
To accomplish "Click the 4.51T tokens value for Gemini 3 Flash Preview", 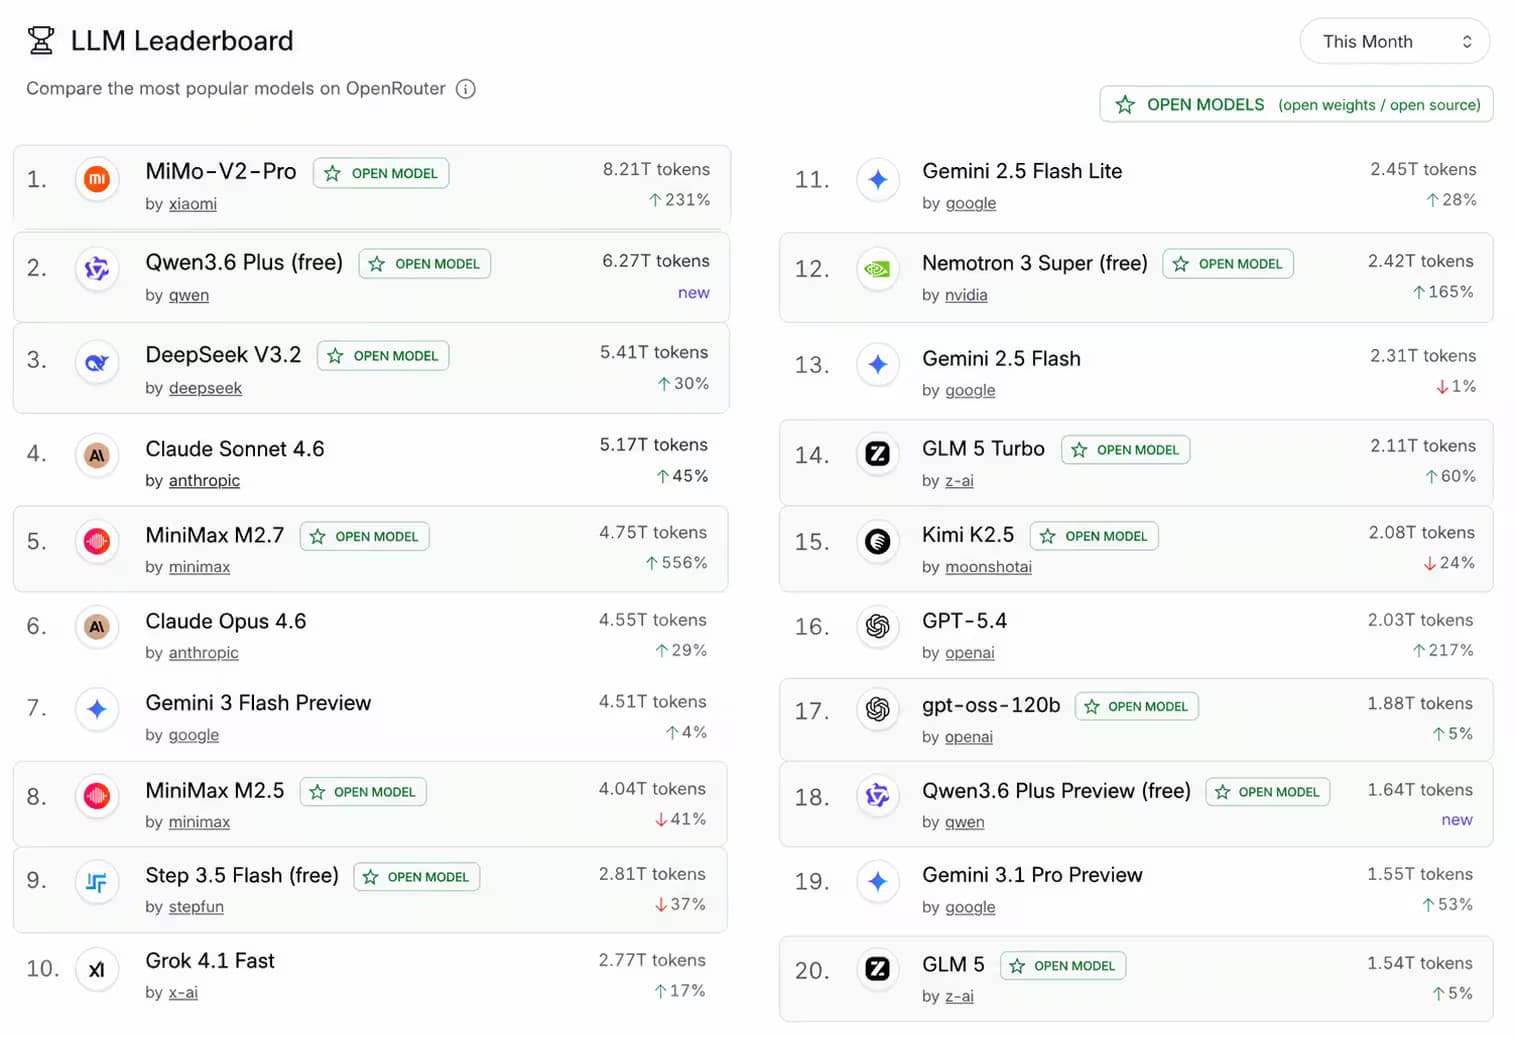I will pyautogui.click(x=653, y=702).
